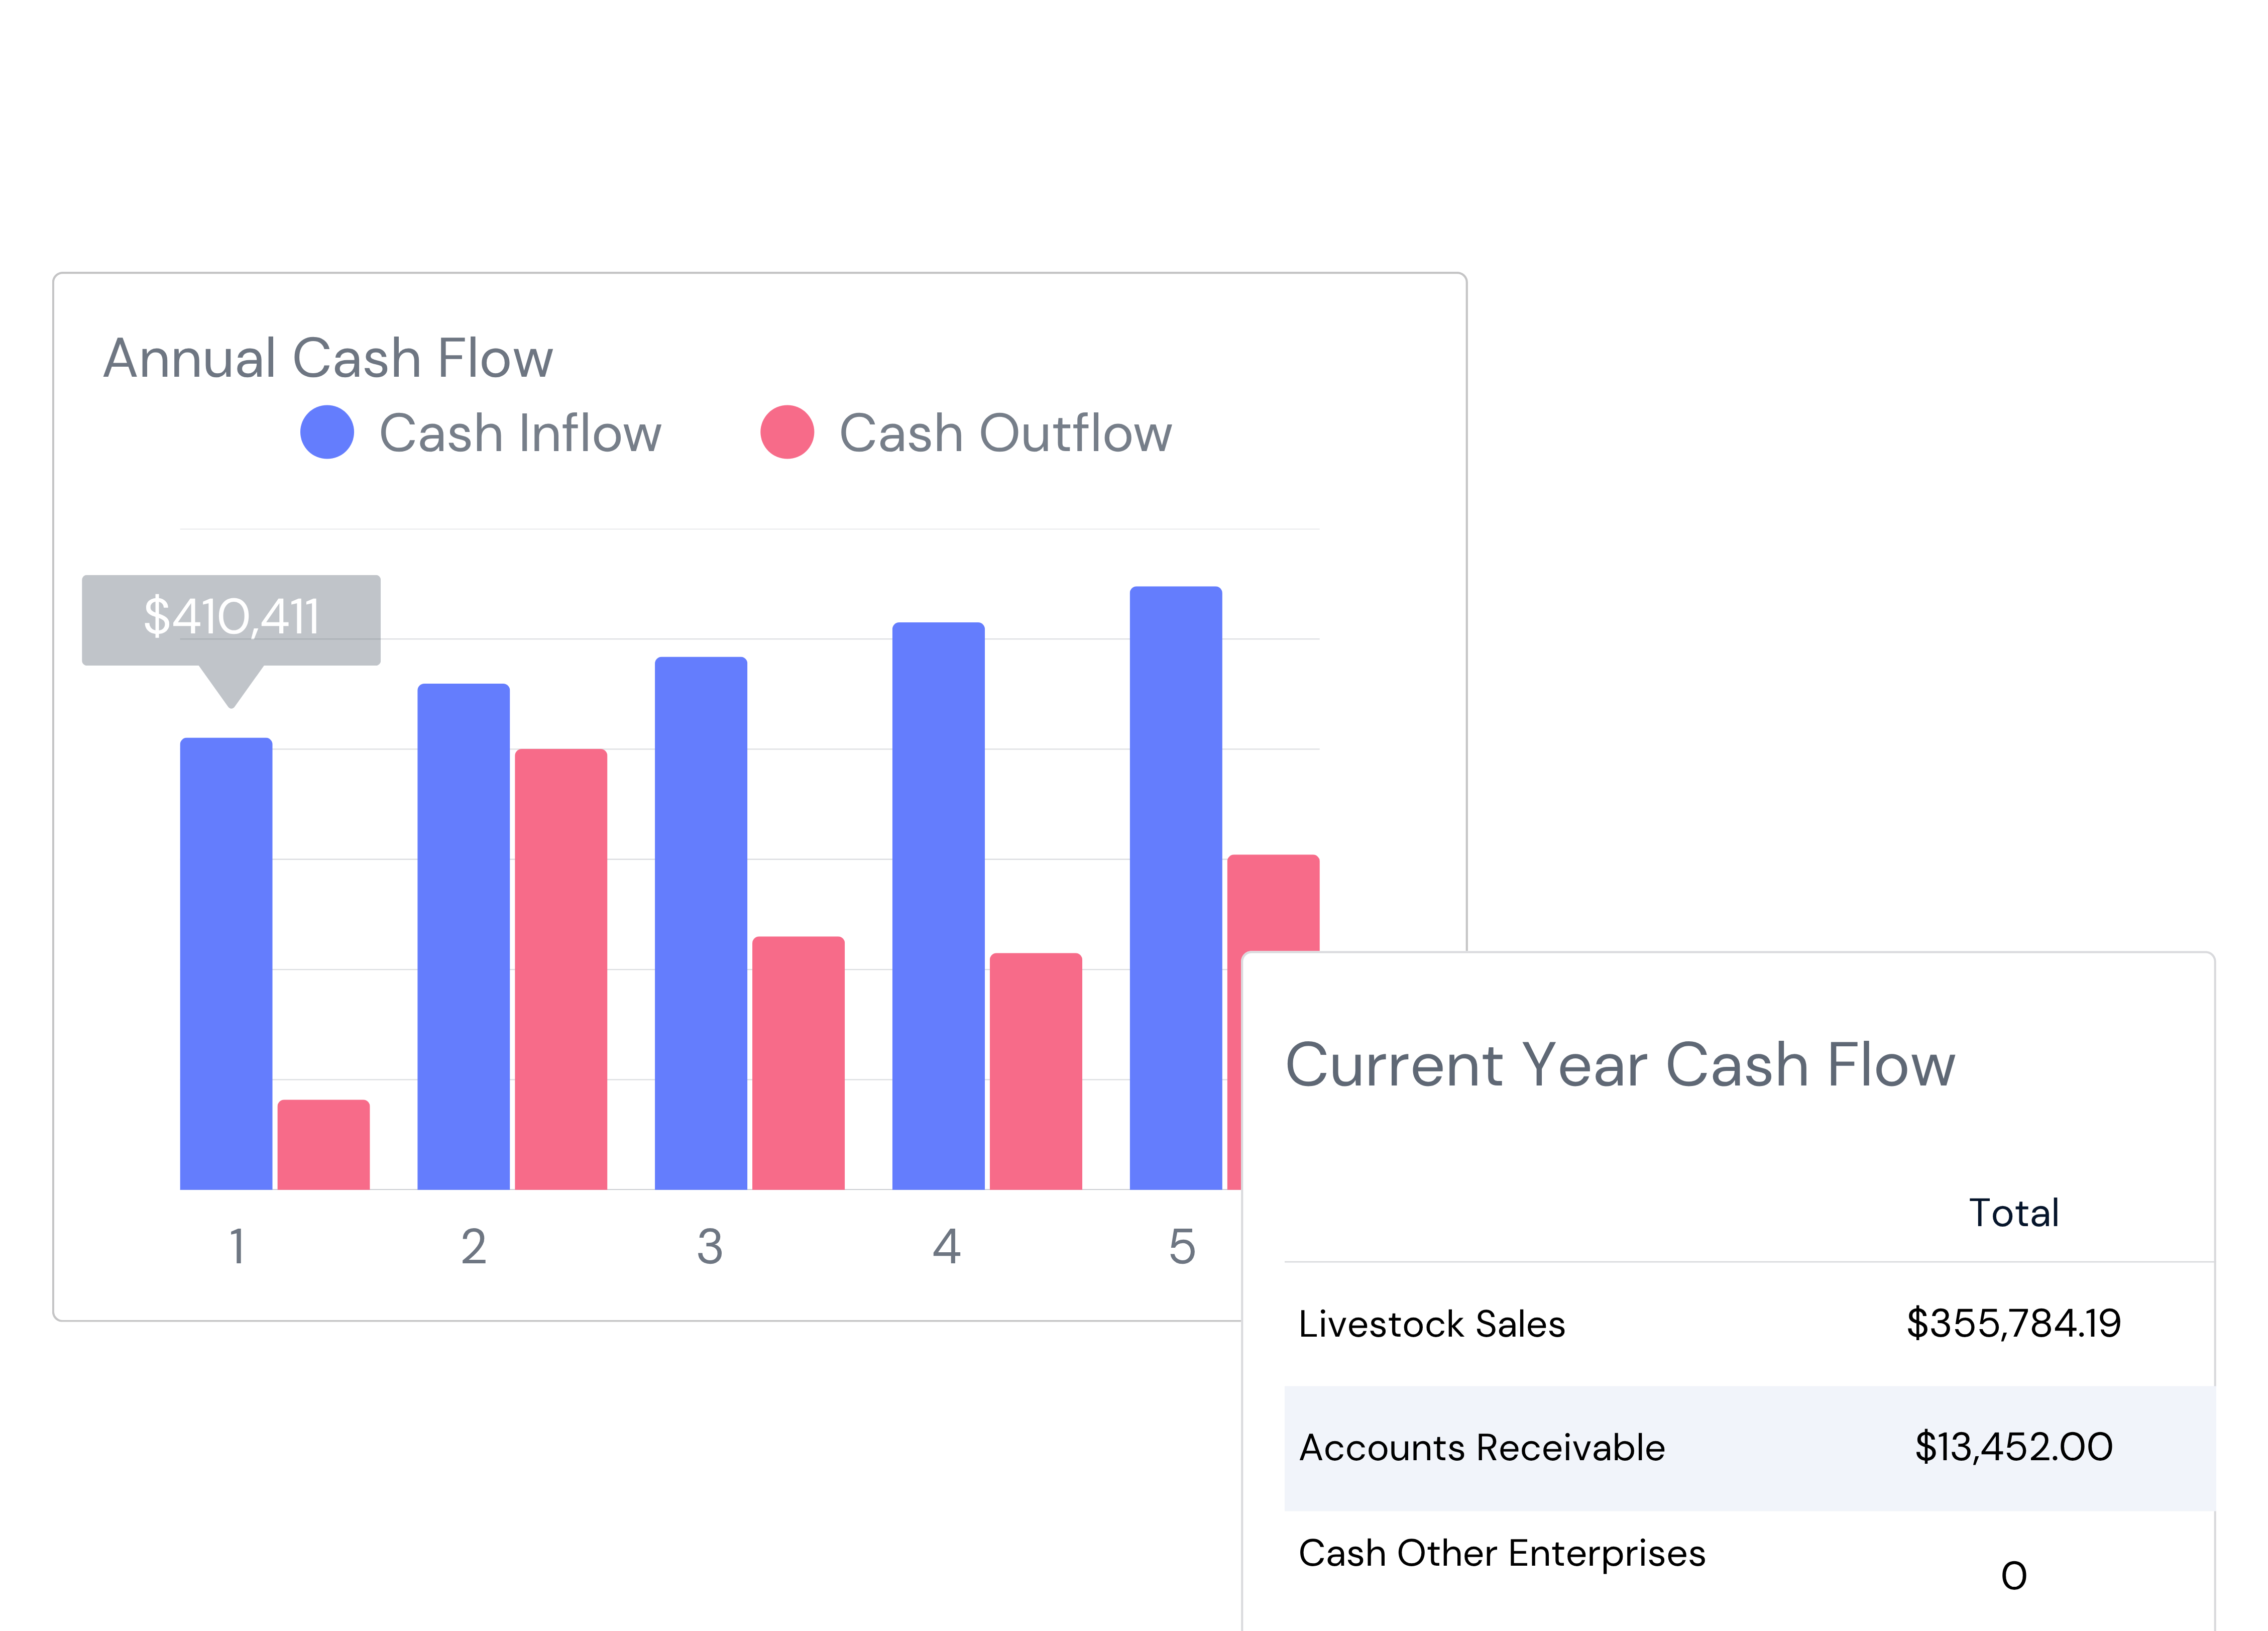Select the year 1 pink outflow bar
The image size is (2268, 1631).
pyautogui.click(x=324, y=1145)
